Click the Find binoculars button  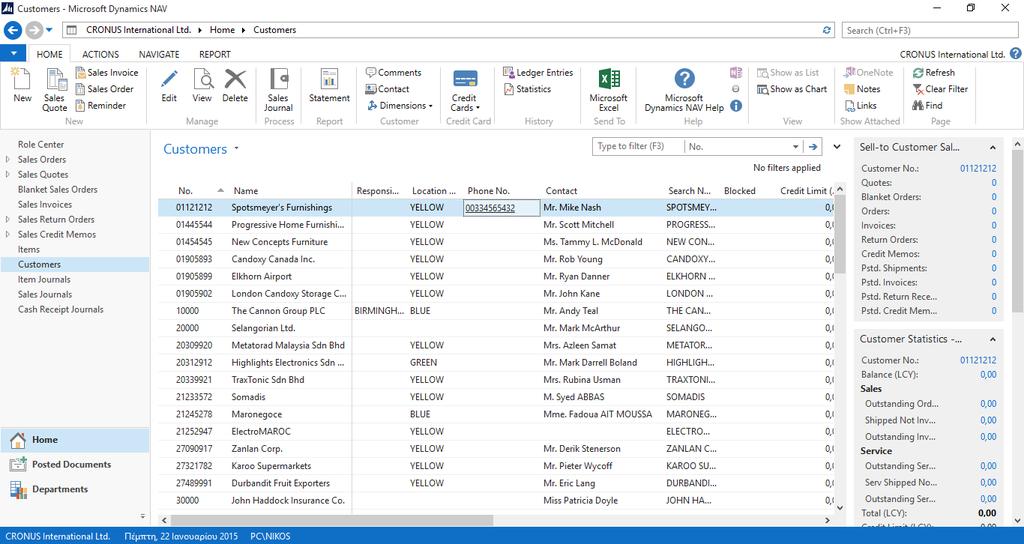(927, 105)
